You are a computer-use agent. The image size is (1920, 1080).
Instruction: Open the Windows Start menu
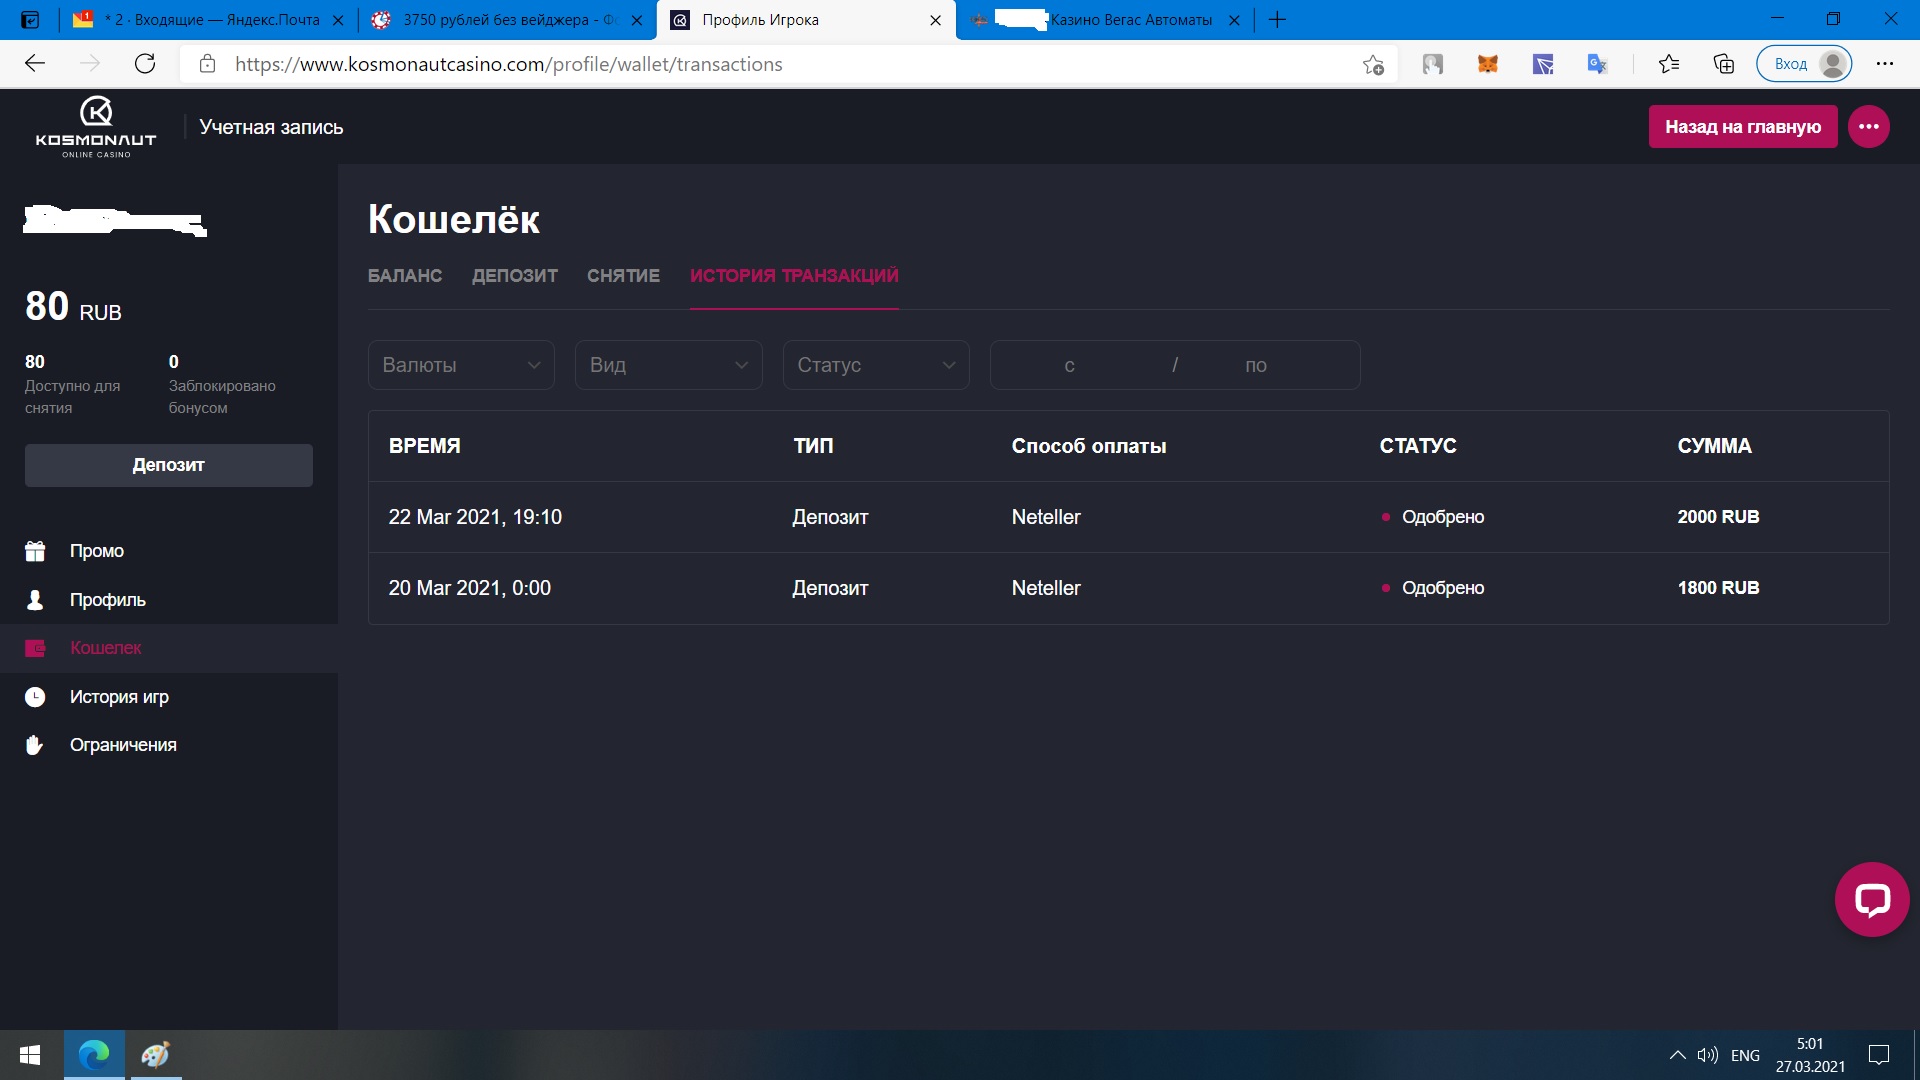pos(30,1055)
